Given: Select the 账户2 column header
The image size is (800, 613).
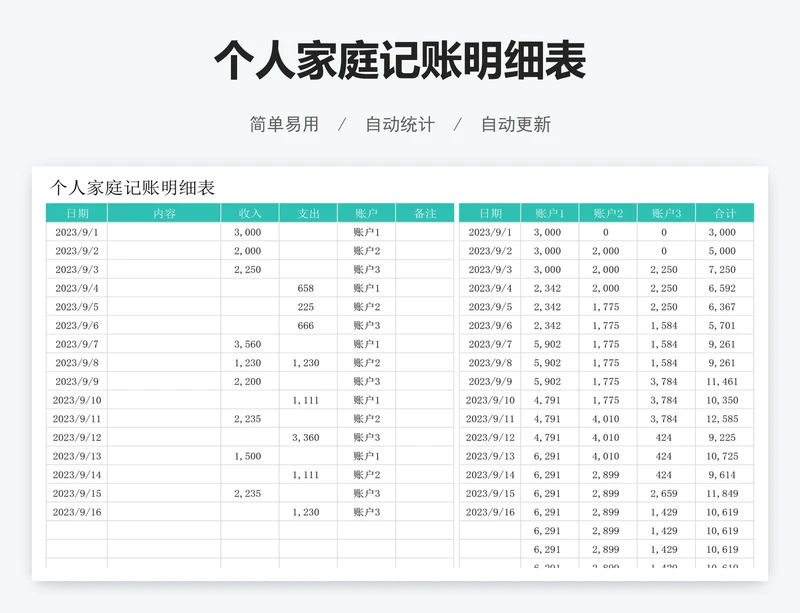Looking at the screenshot, I should pos(608,213).
